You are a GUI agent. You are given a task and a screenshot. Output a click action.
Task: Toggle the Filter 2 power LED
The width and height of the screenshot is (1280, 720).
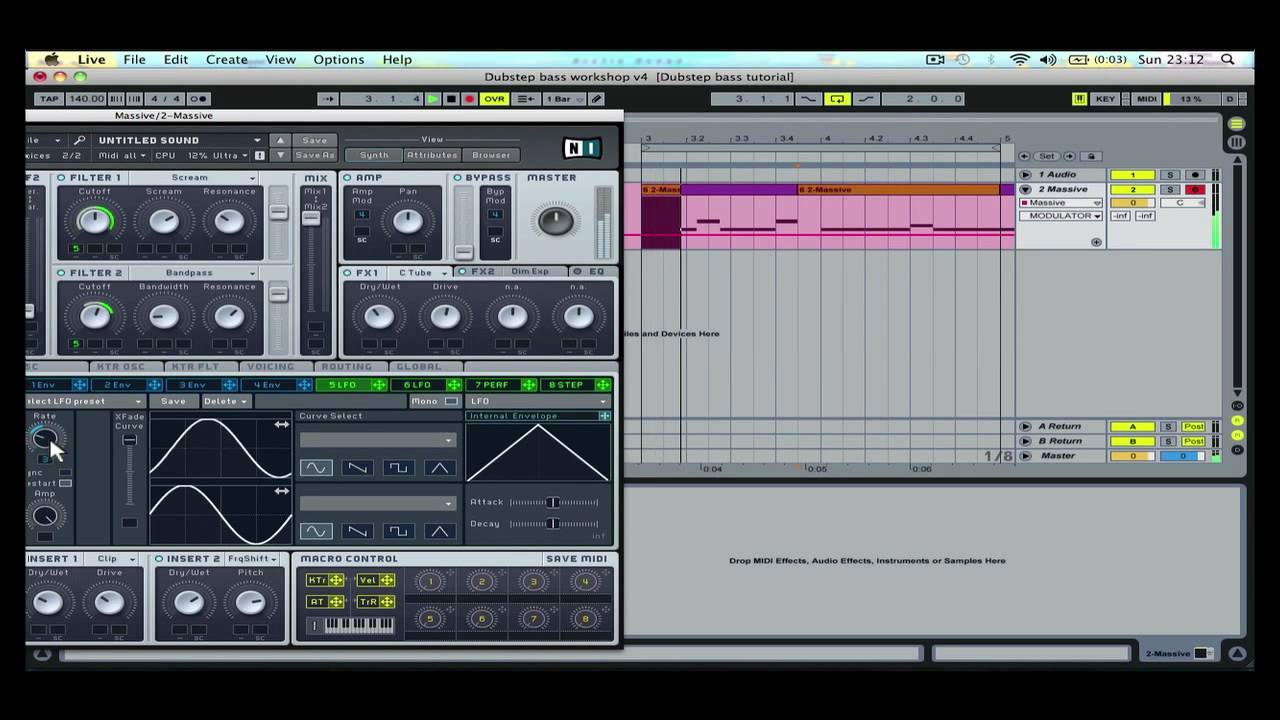61,273
